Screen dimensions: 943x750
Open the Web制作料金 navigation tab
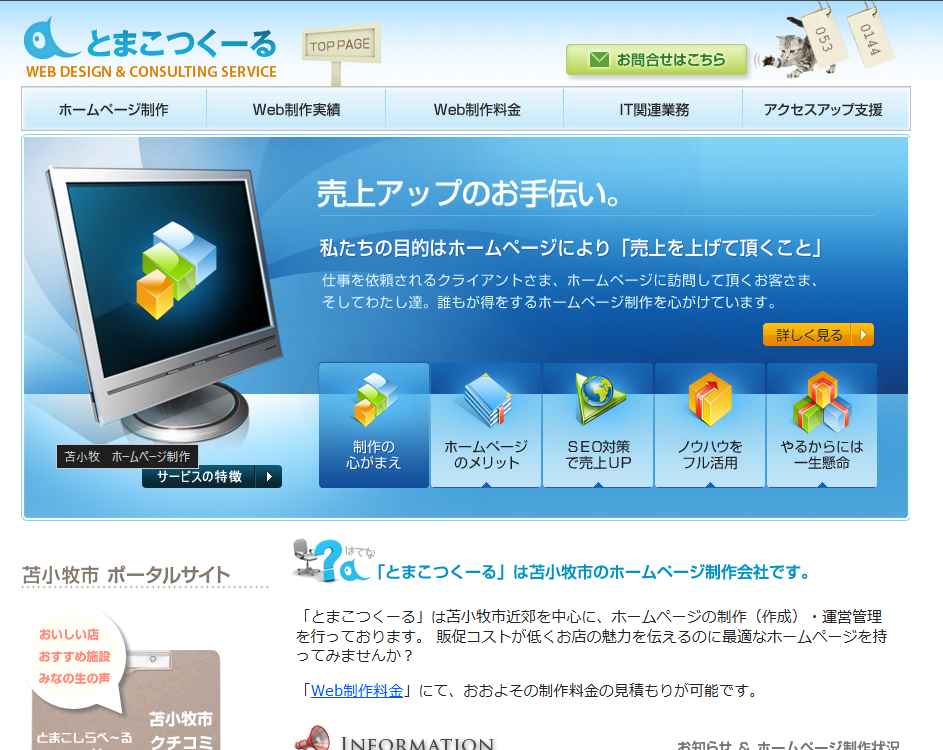[x=476, y=110]
